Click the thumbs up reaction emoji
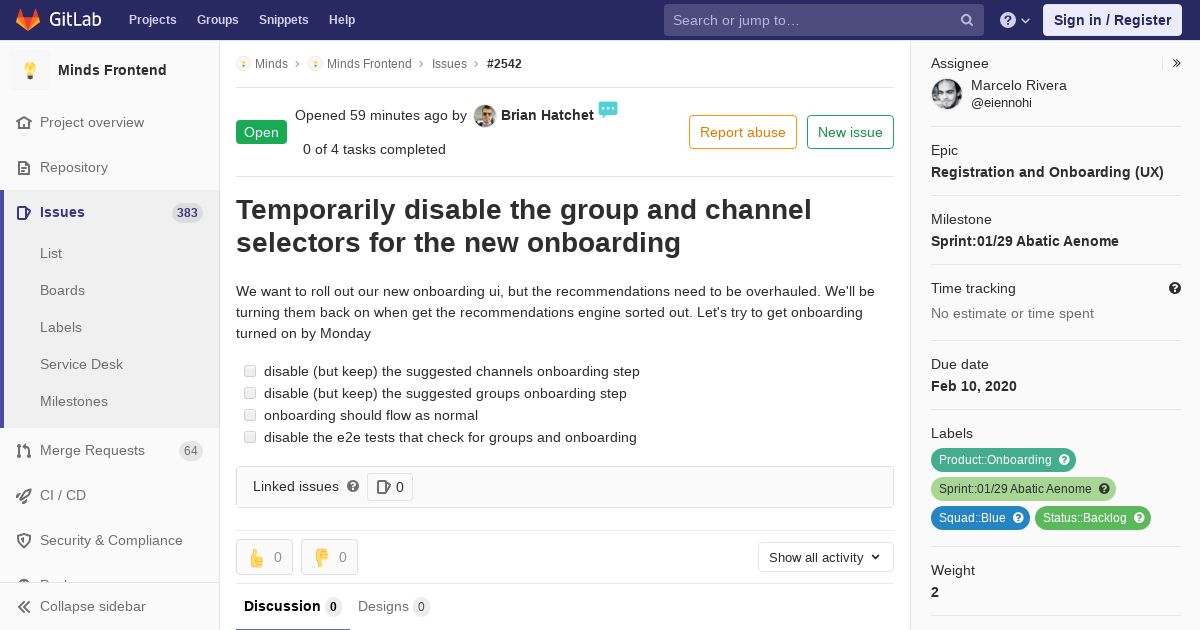 [256, 557]
